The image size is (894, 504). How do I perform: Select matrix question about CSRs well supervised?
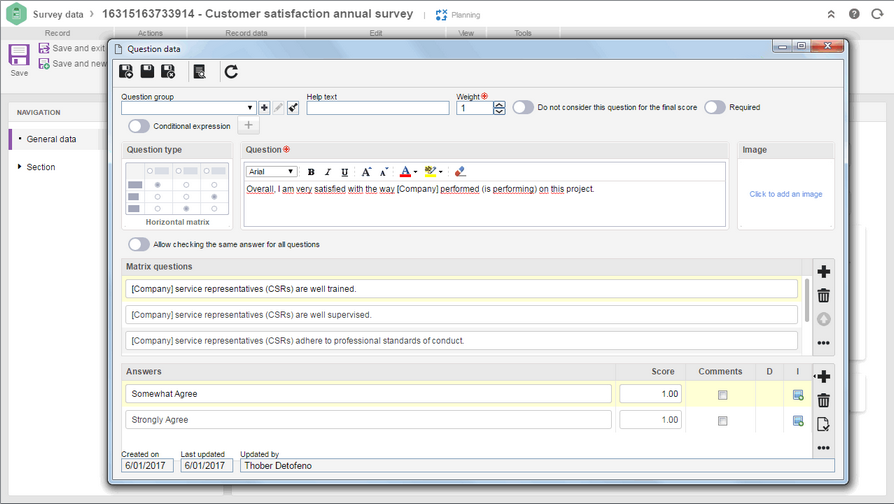[x=461, y=315]
